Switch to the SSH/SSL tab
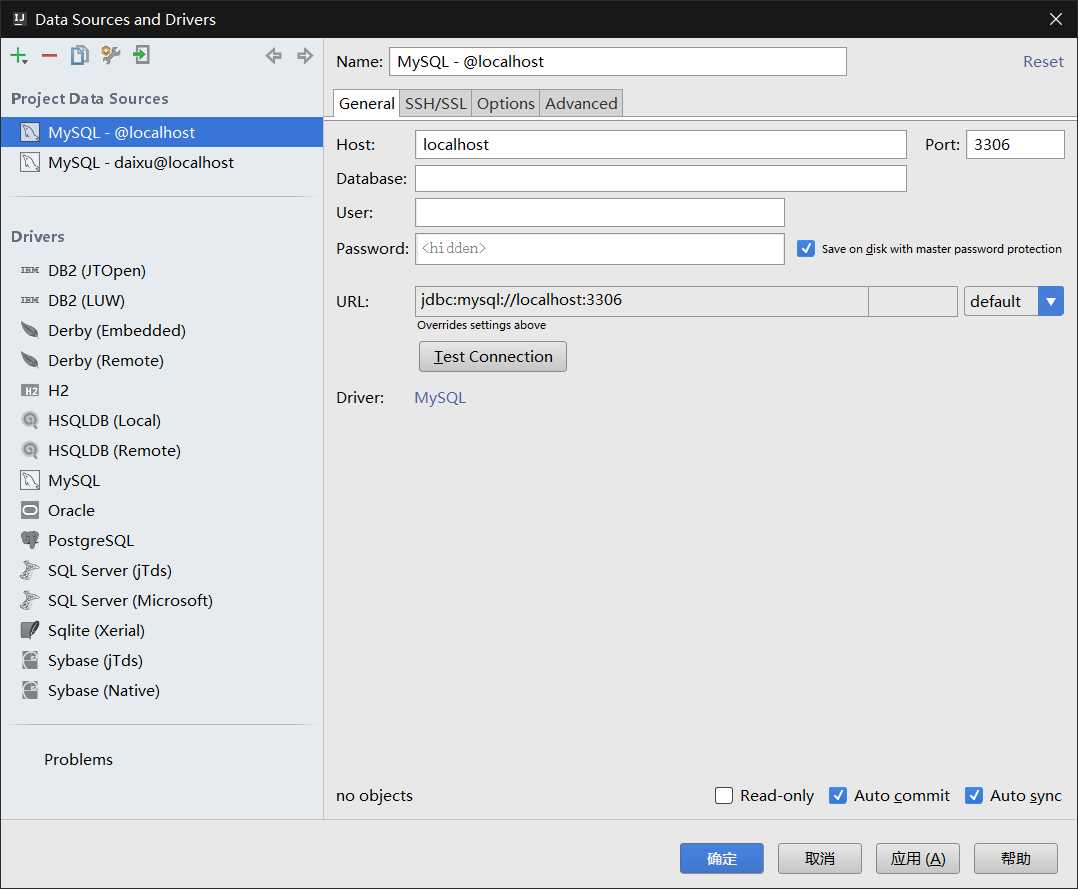This screenshot has height=889, width=1078. click(435, 103)
